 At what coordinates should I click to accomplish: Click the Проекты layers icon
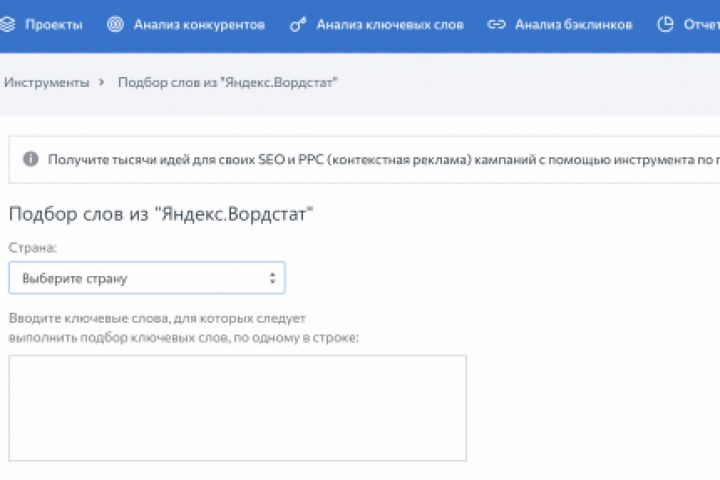click(x=7, y=24)
